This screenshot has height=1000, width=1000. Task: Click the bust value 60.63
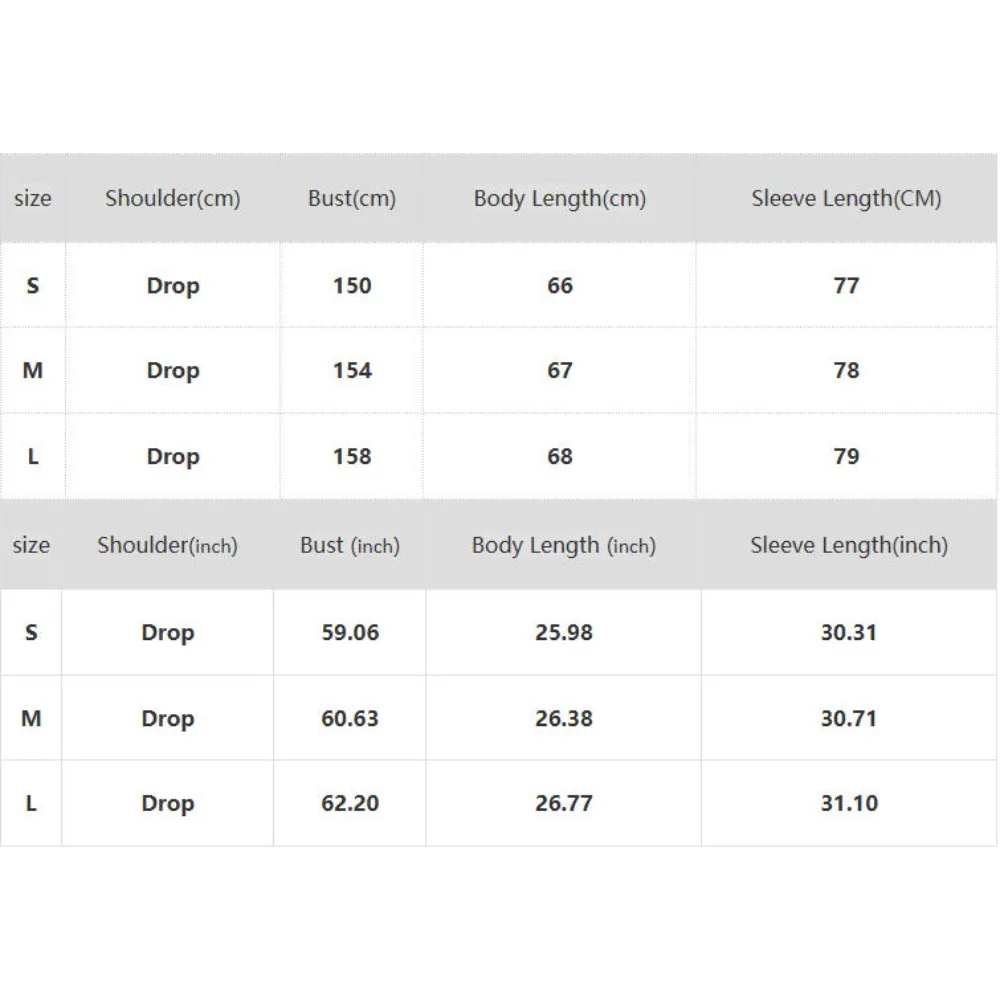tap(350, 718)
